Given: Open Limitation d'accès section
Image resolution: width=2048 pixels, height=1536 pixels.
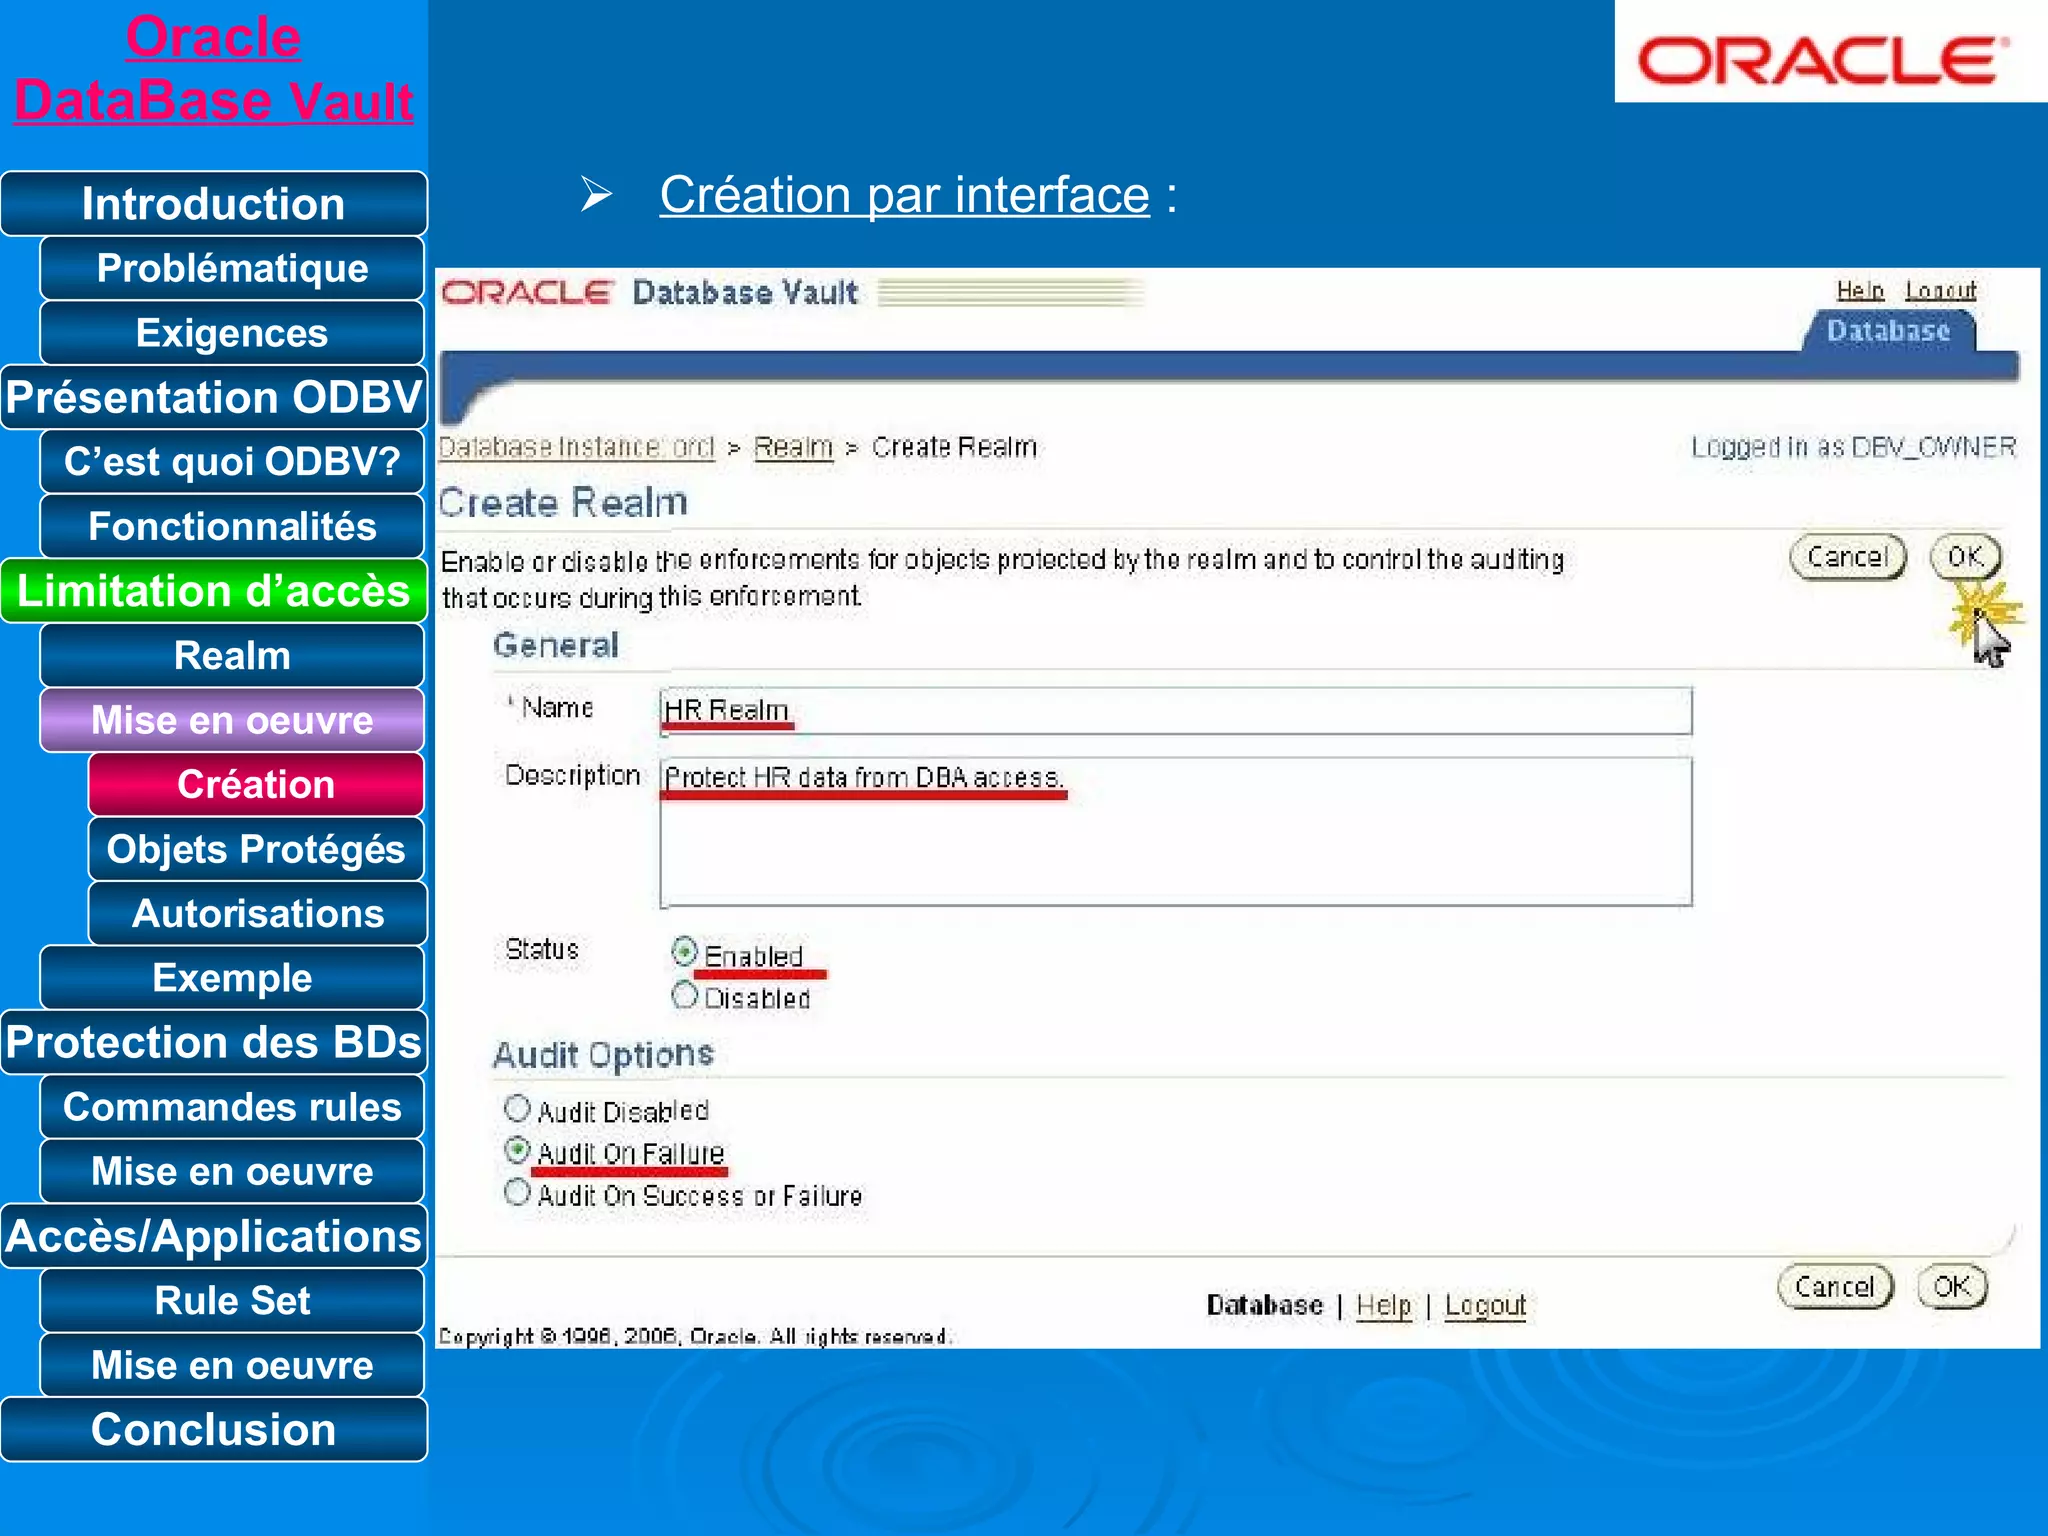Looking at the screenshot, I should click(x=213, y=591).
